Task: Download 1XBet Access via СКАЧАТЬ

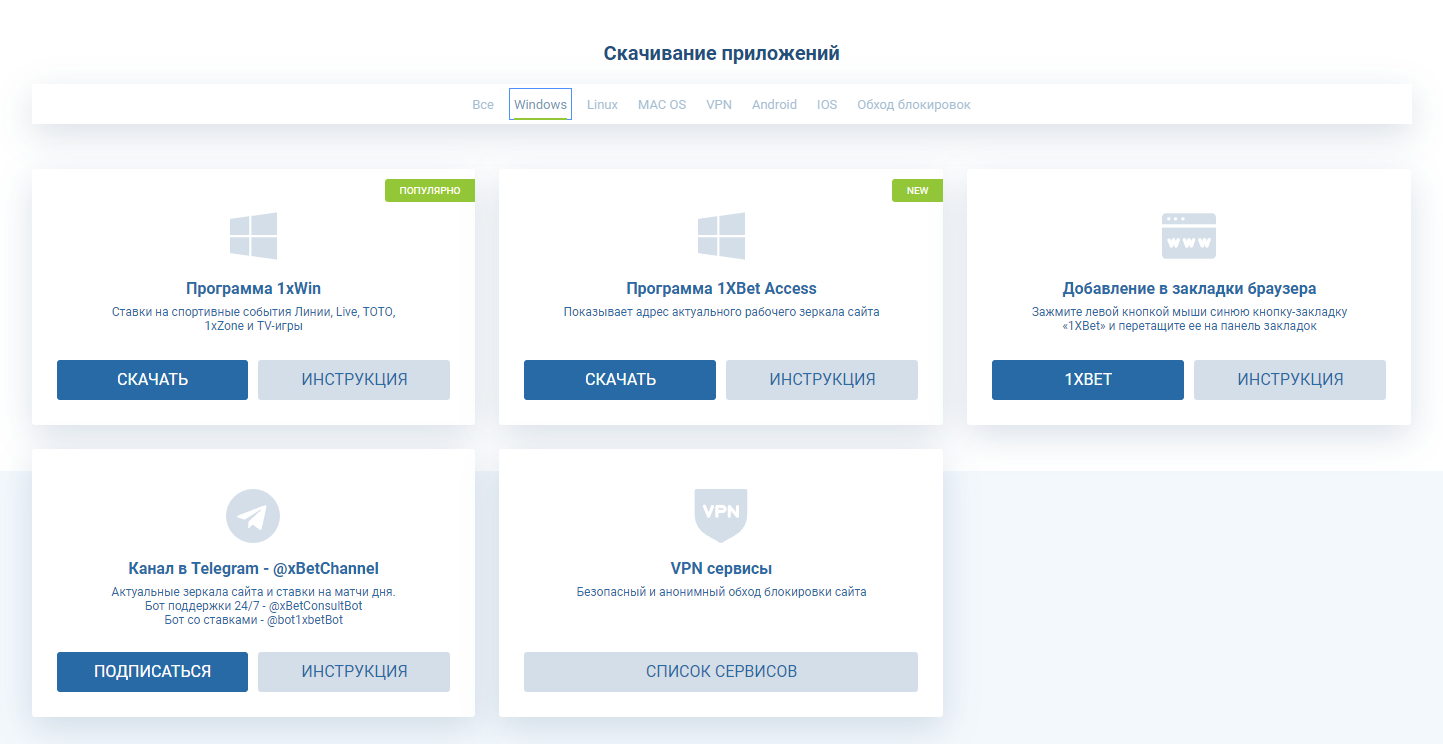Action: click(620, 380)
